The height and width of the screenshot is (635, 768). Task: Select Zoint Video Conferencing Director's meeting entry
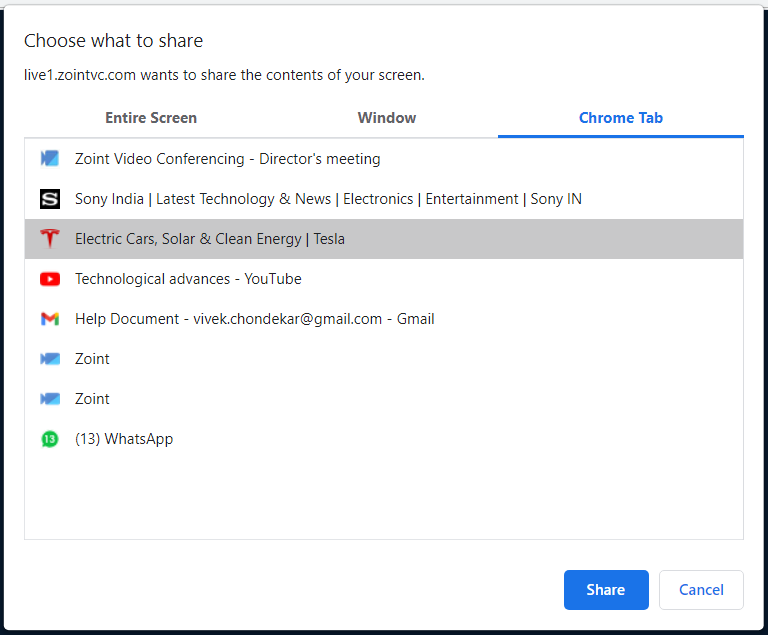click(x=227, y=159)
